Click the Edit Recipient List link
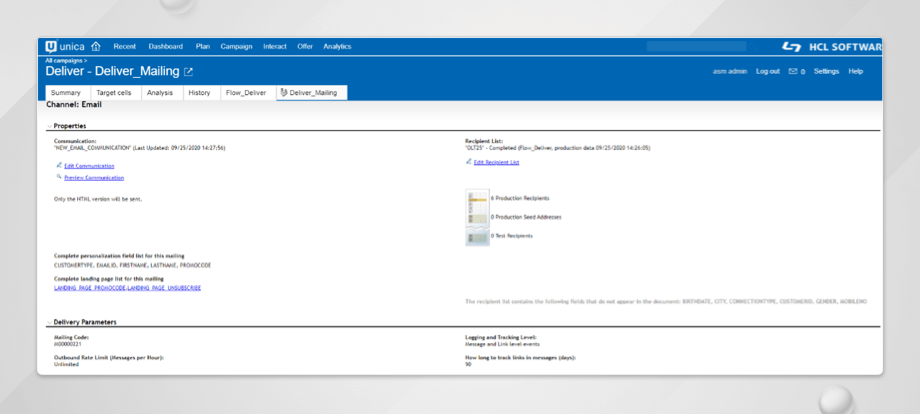 click(x=496, y=162)
